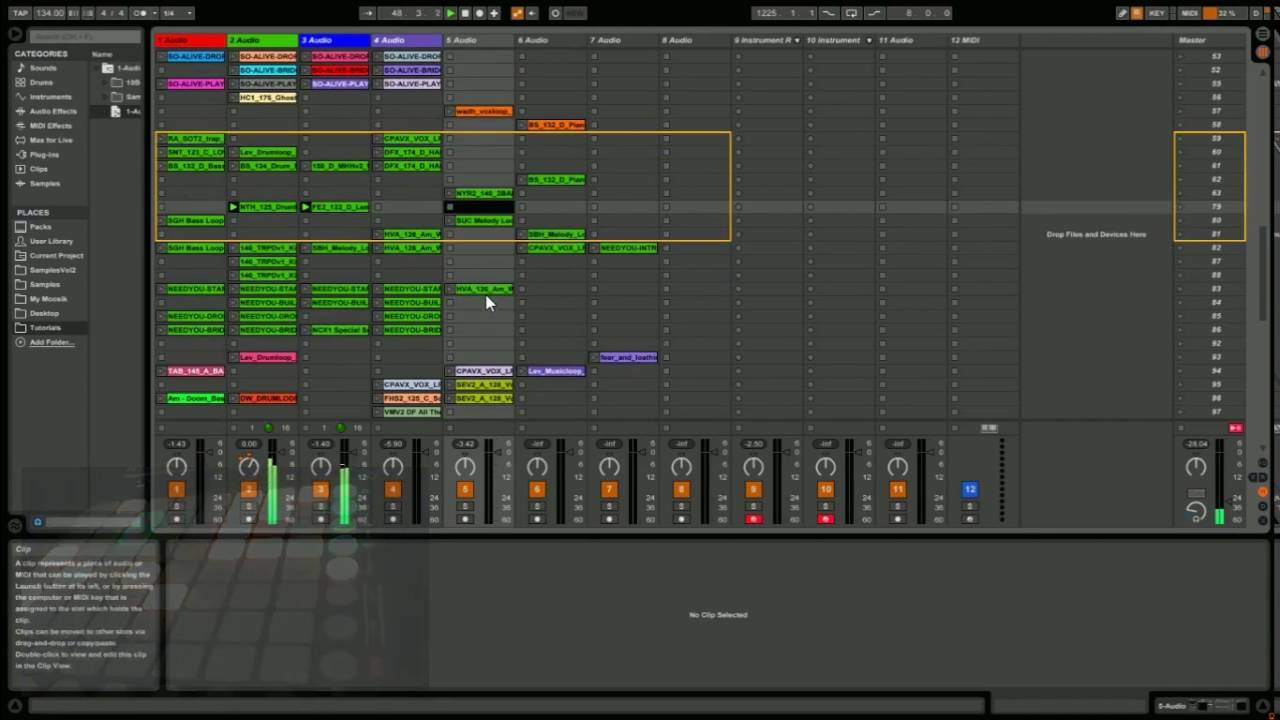
Task: Click the NEEDYOU-INTR clip on track 7
Action: [x=628, y=248]
